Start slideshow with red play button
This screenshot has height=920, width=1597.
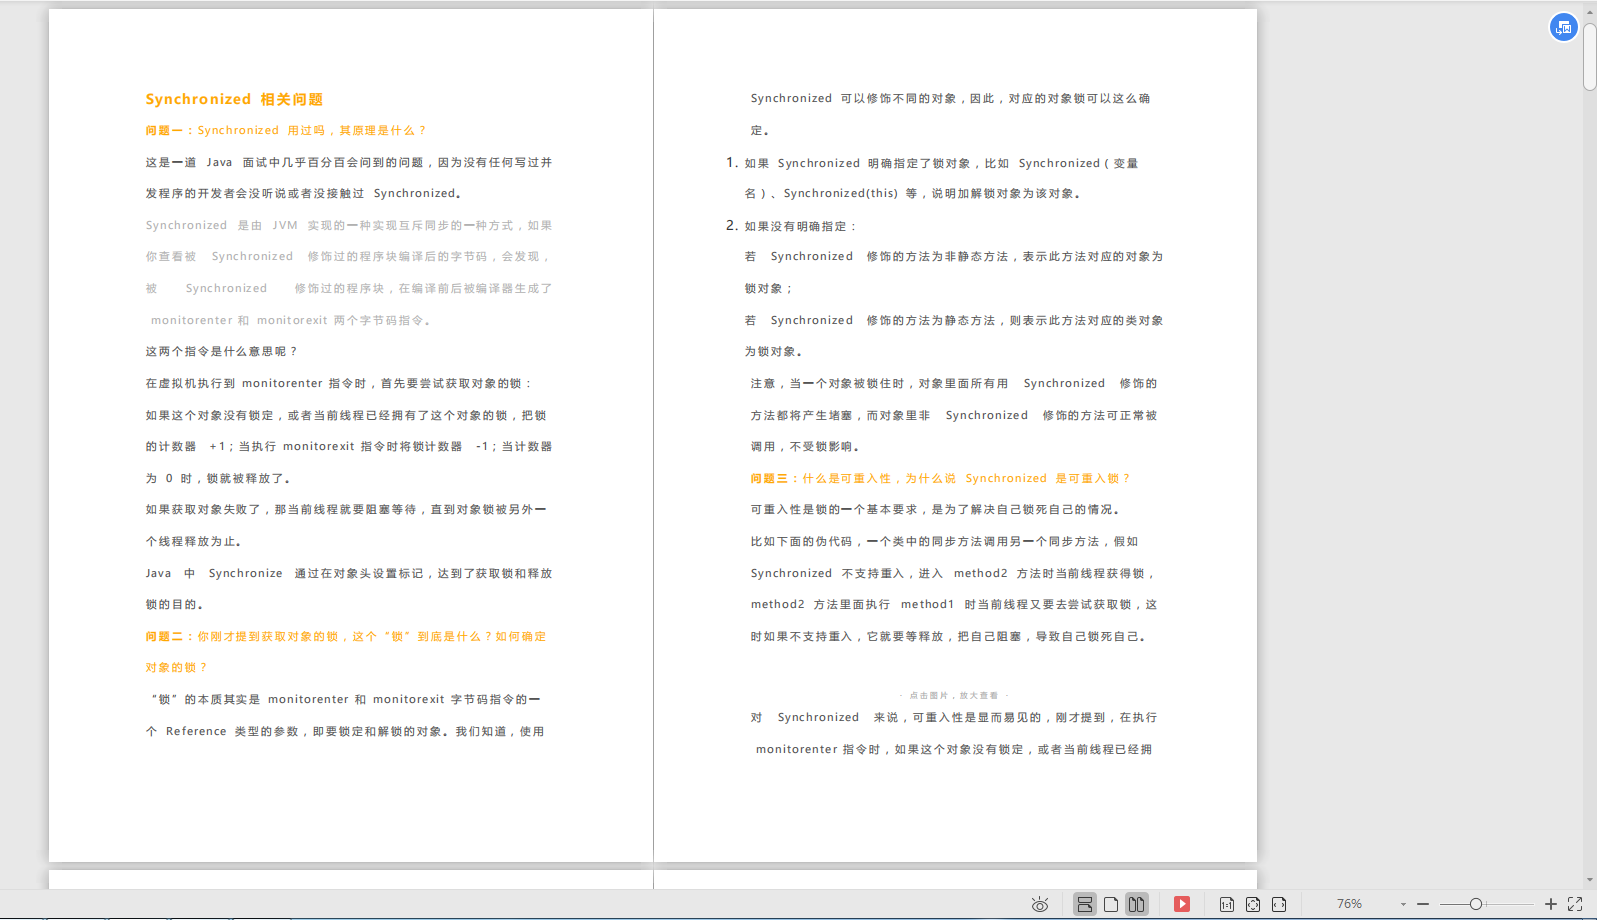coord(1182,904)
